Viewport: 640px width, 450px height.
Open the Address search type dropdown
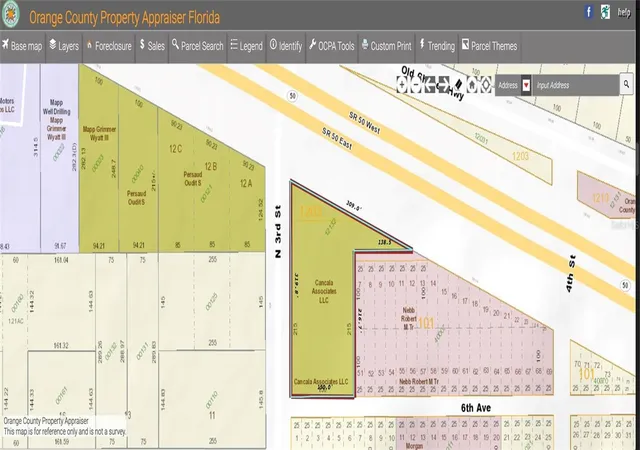[x=526, y=85]
